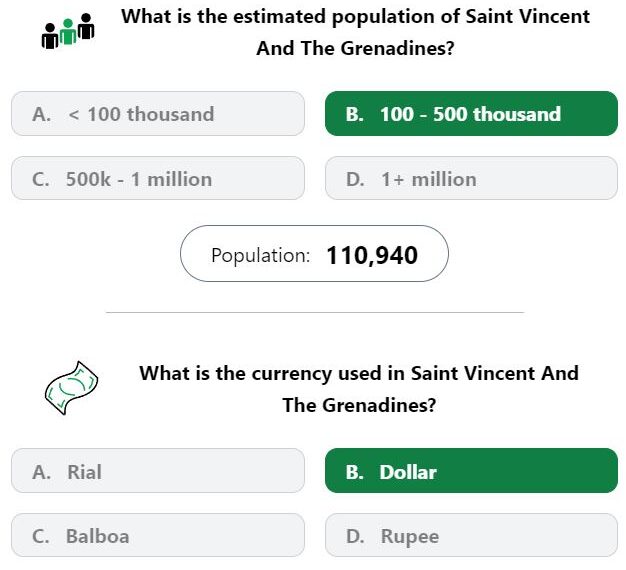626x570 pixels.
Task: Click the "B." letter on Dollar option
Action: pyautogui.click(x=355, y=472)
